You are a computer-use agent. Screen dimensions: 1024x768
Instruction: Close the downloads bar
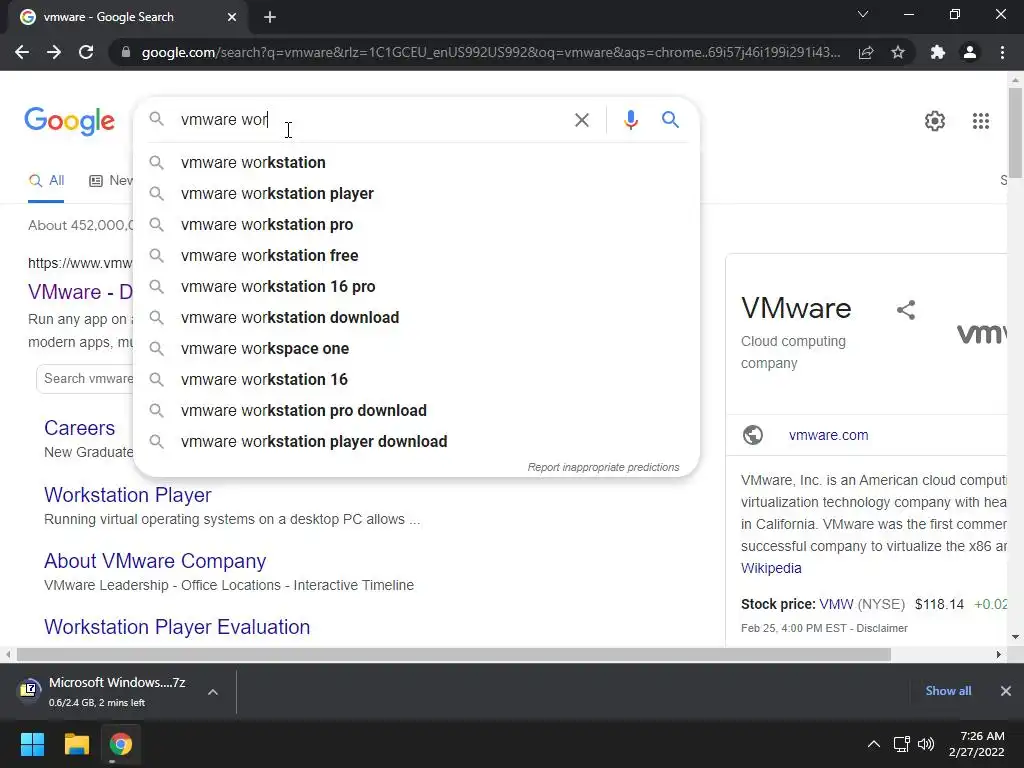(1006, 691)
